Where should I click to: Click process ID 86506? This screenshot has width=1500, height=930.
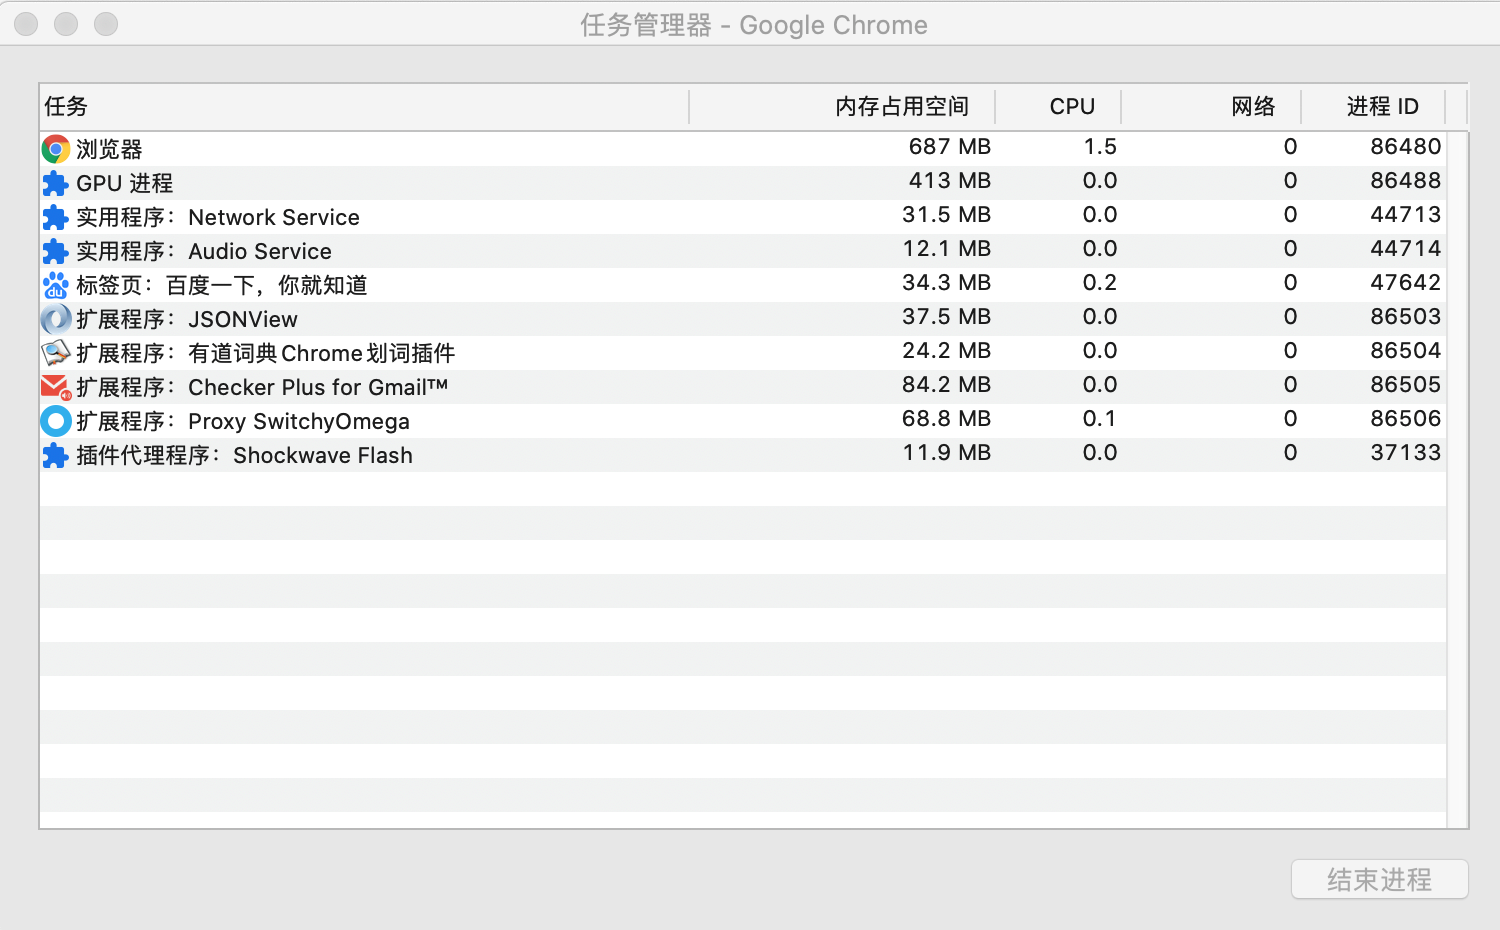[x=1406, y=419]
